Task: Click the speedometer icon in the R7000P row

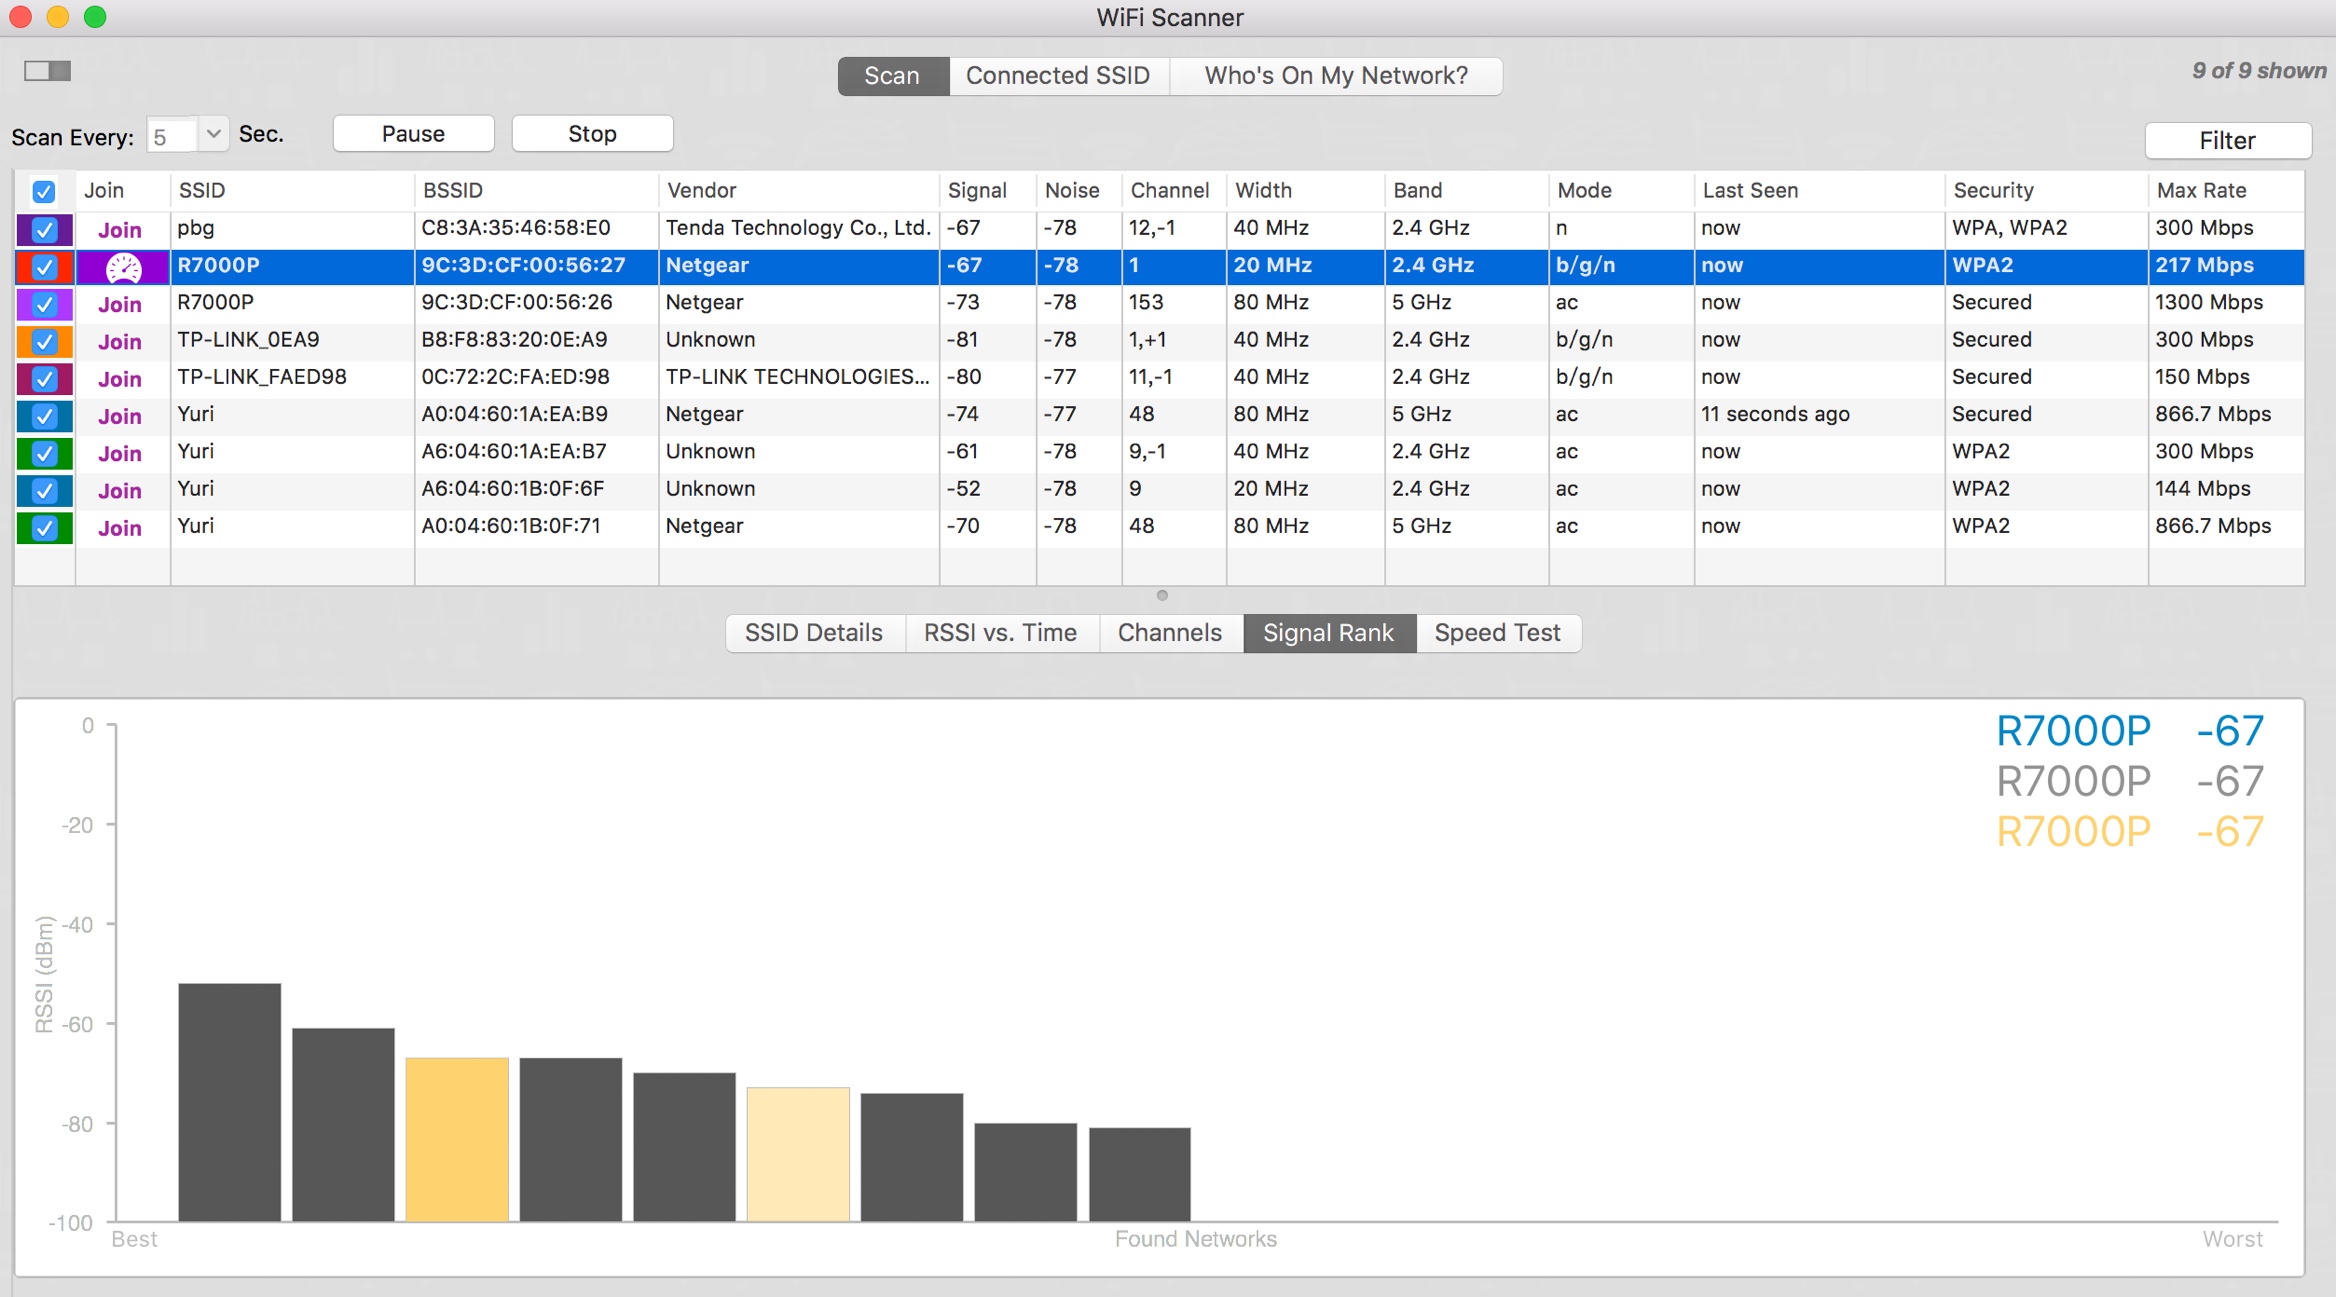Action: point(123,267)
